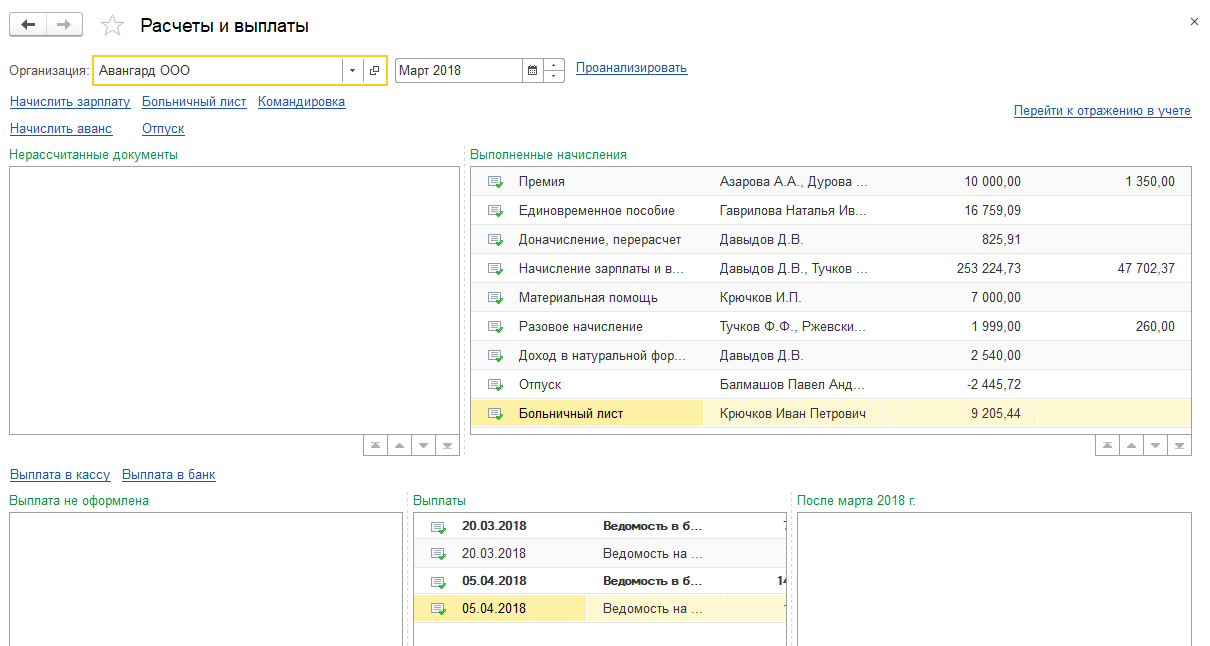Increase month using the stepper up arrow

click(x=555, y=65)
